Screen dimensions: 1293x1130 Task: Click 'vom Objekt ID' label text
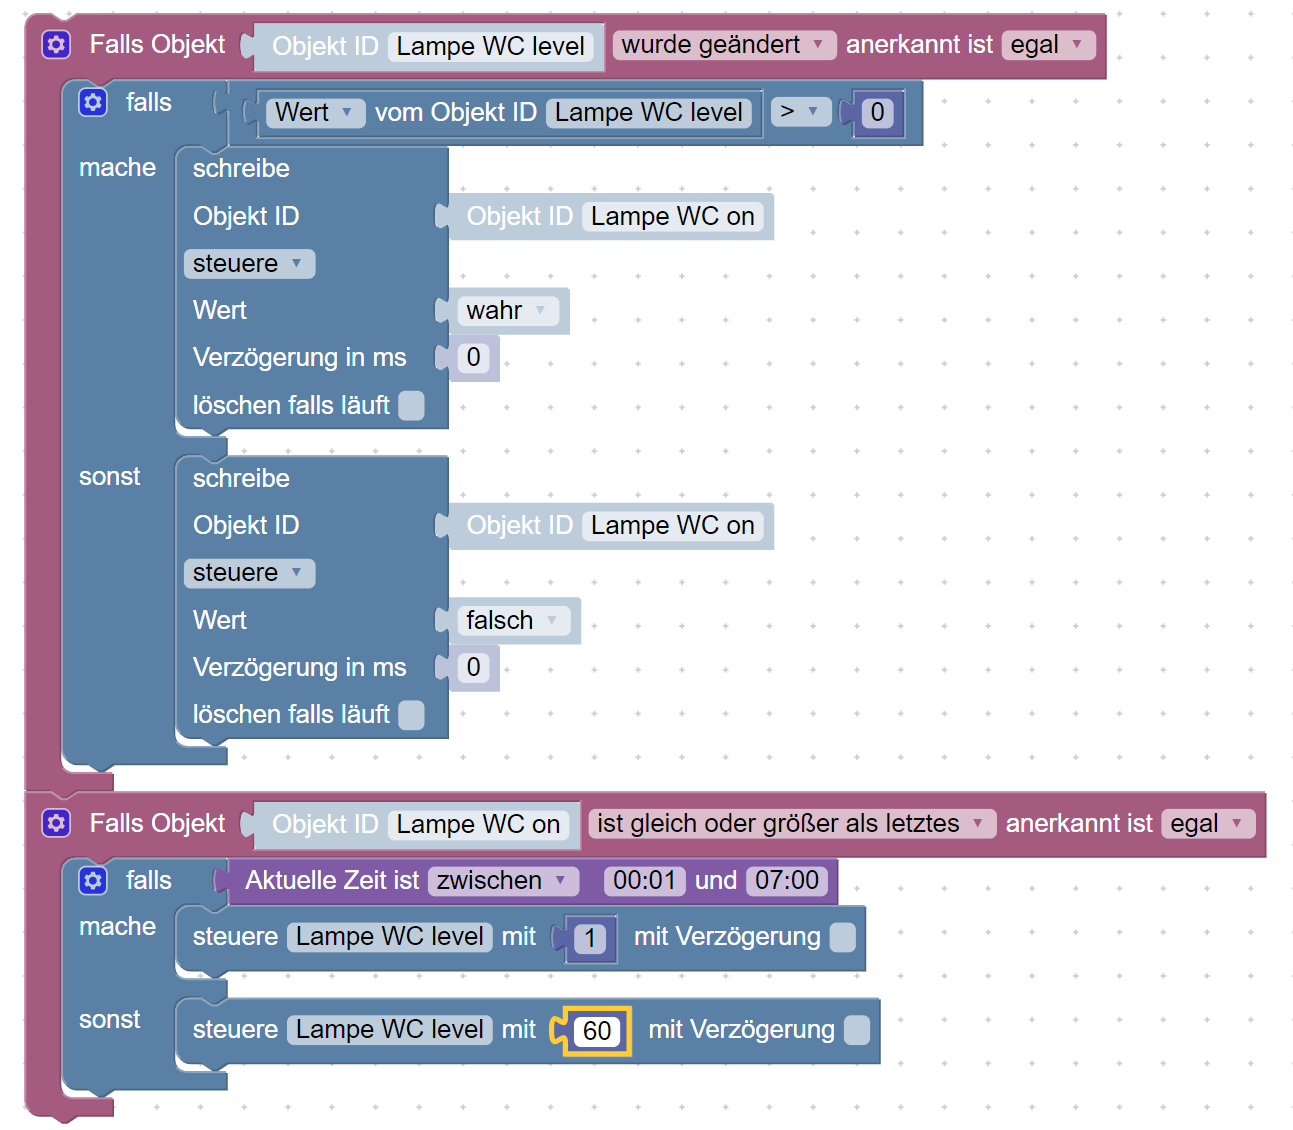[456, 113]
